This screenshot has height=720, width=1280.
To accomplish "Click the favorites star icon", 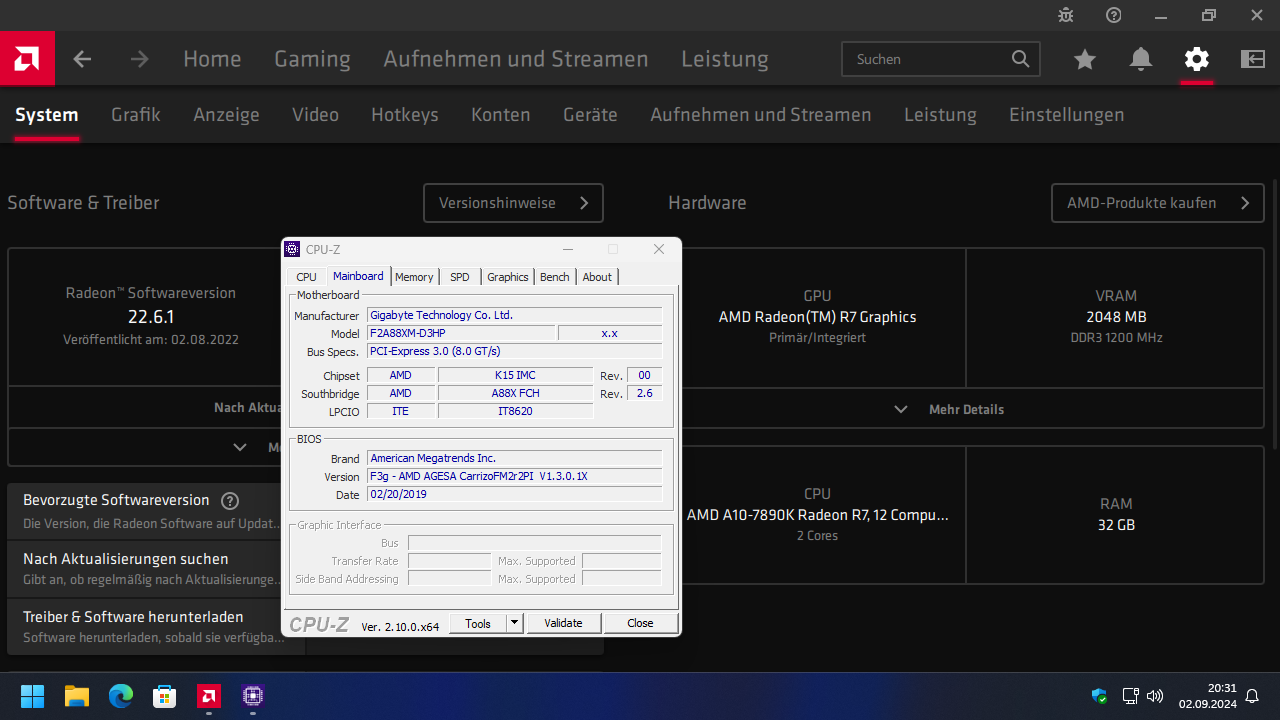I will pyautogui.click(x=1084, y=59).
